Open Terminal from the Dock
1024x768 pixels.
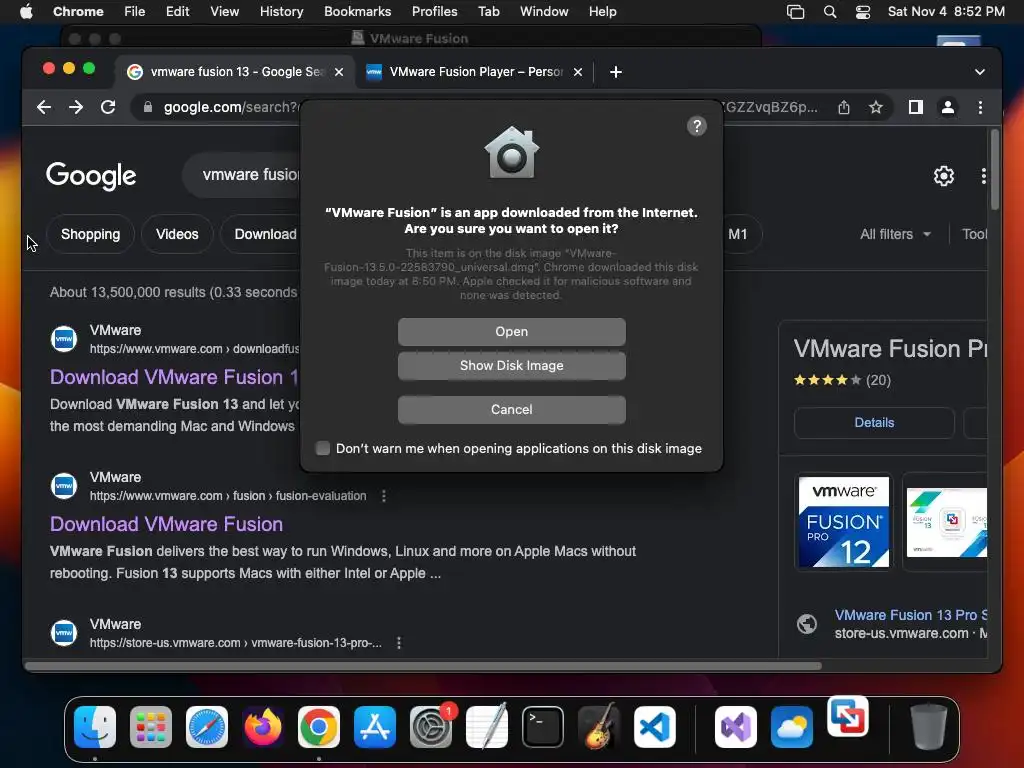click(x=543, y=727)
